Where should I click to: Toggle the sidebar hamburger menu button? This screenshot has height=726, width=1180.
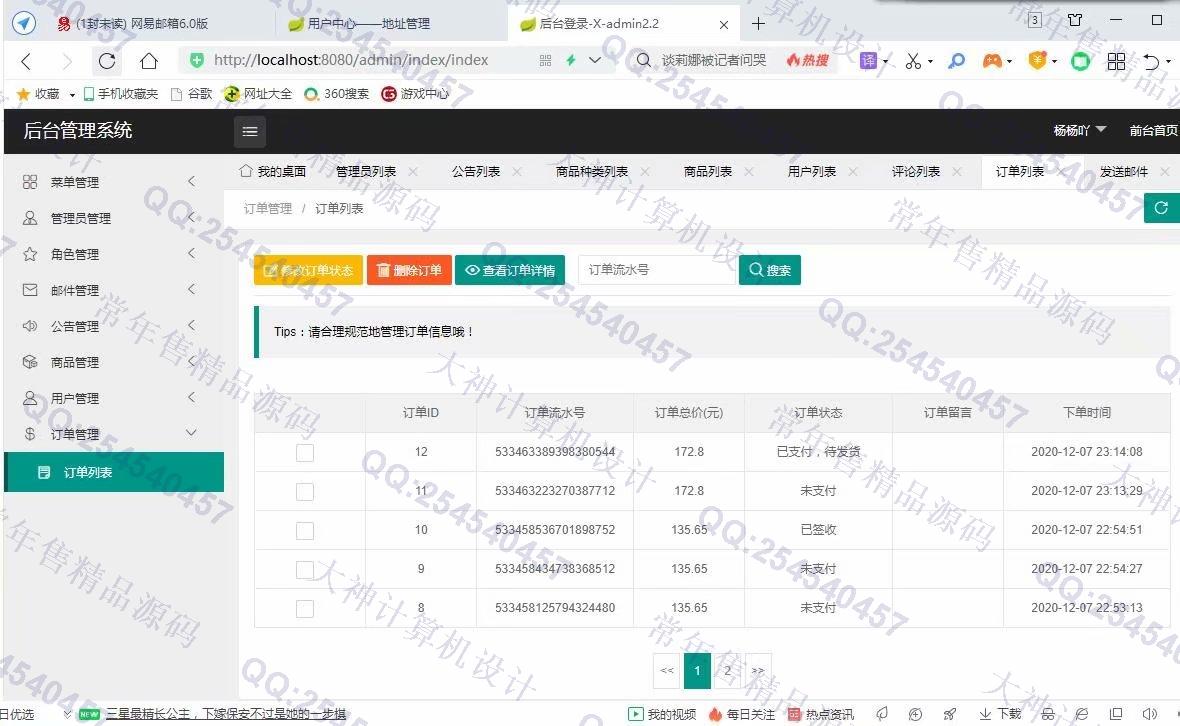(250, 132)
